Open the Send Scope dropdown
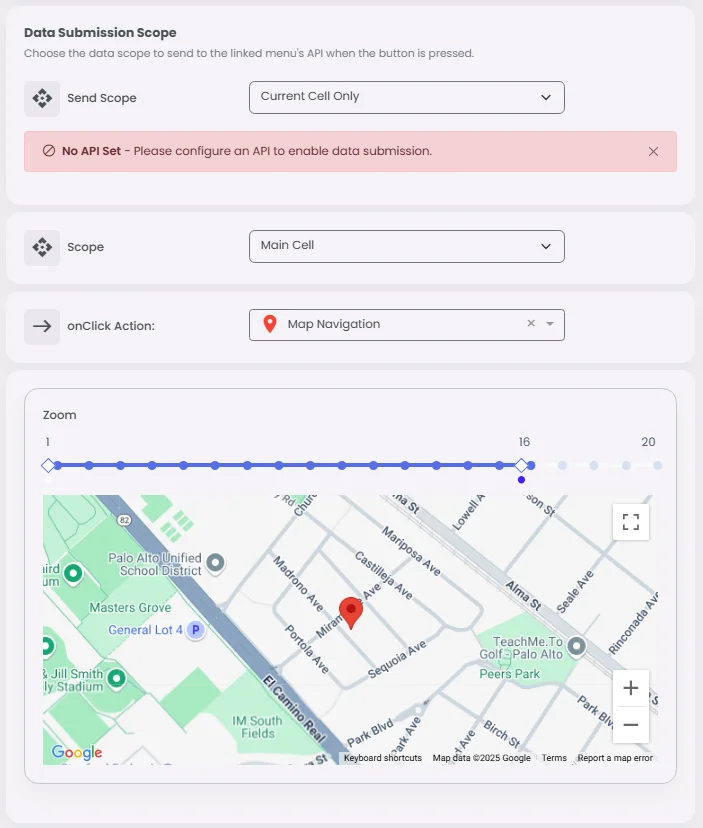 [x=406, y=97]
